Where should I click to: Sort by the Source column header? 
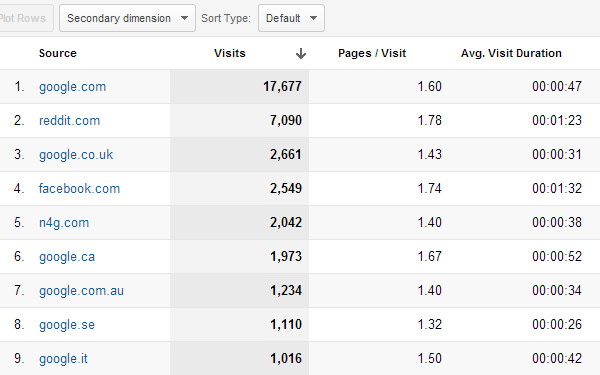coord(57,53)
